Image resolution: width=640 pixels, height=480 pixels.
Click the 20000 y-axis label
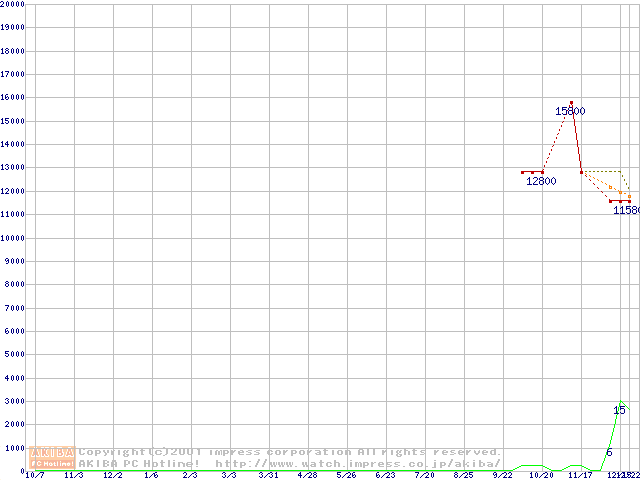pyautogui.click(x=13, y=4)
